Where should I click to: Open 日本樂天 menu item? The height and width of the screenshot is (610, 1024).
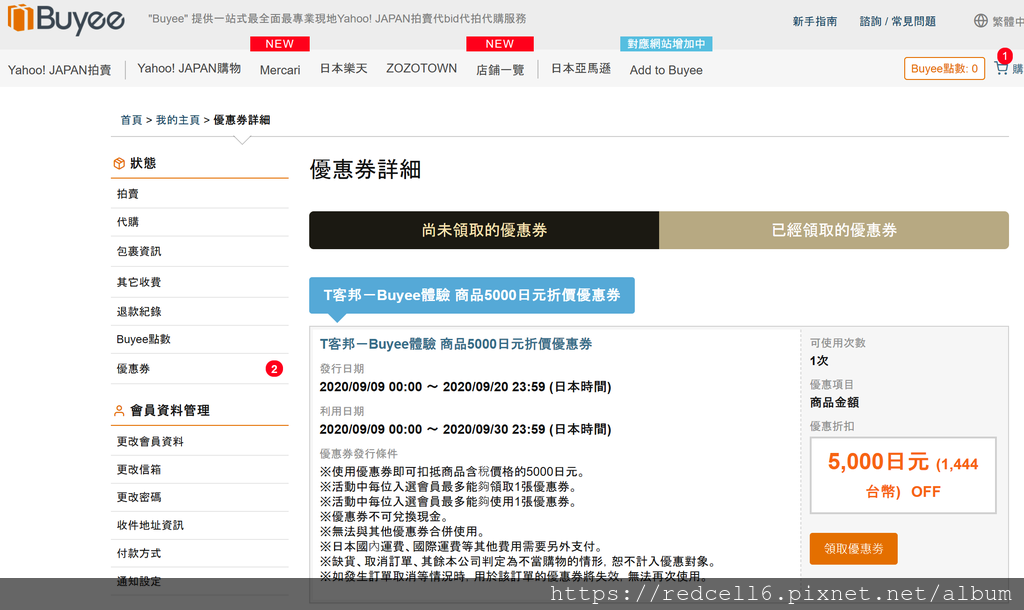pyautogui.click(x=344, y=69)
